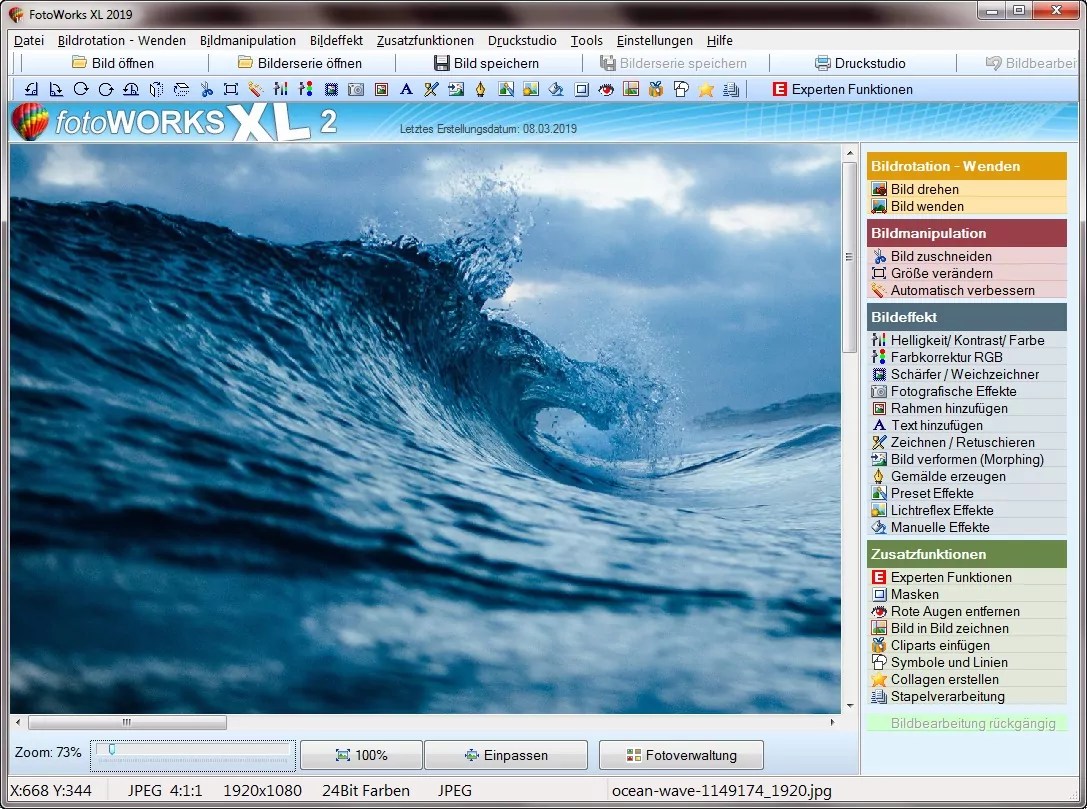Select Collagen erstellen in side panel
The width and height of the screenshot is (1087, 809).
(966, 679)
